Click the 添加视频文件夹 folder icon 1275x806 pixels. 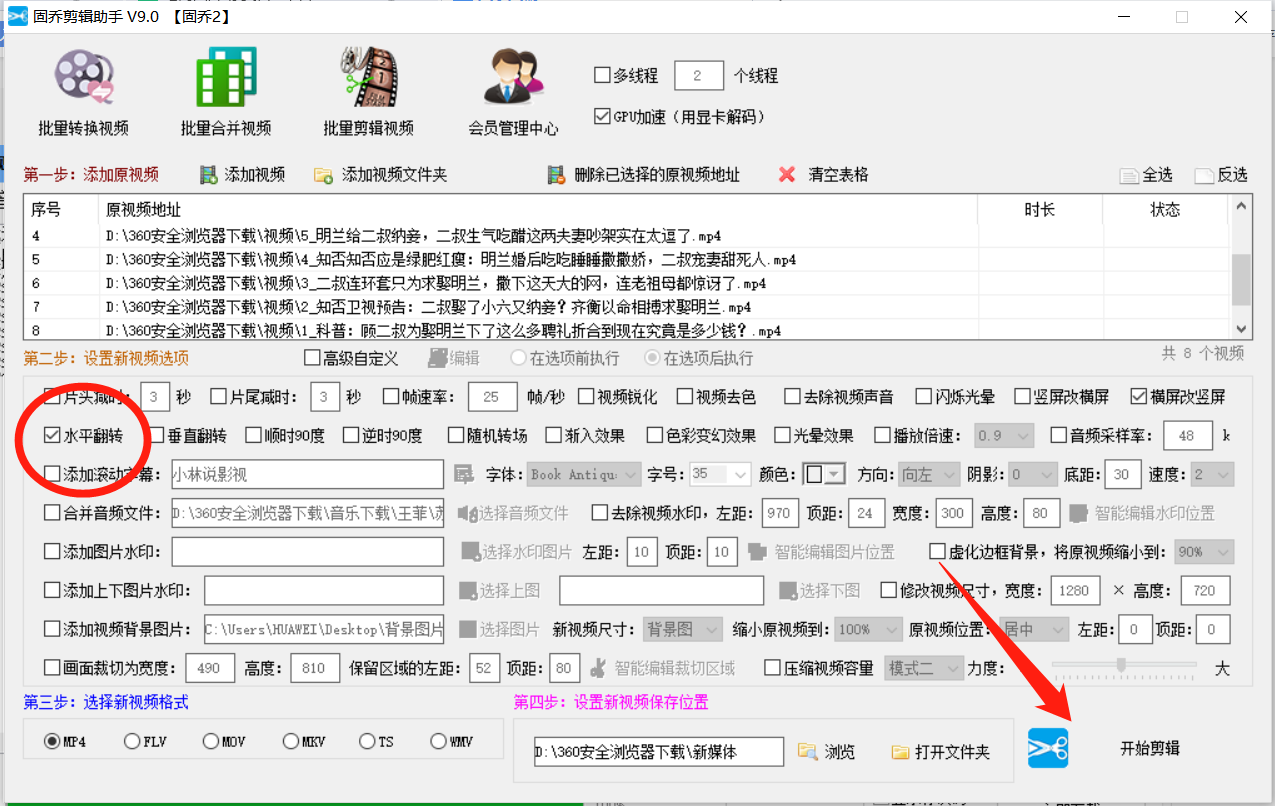coord(324,175)
